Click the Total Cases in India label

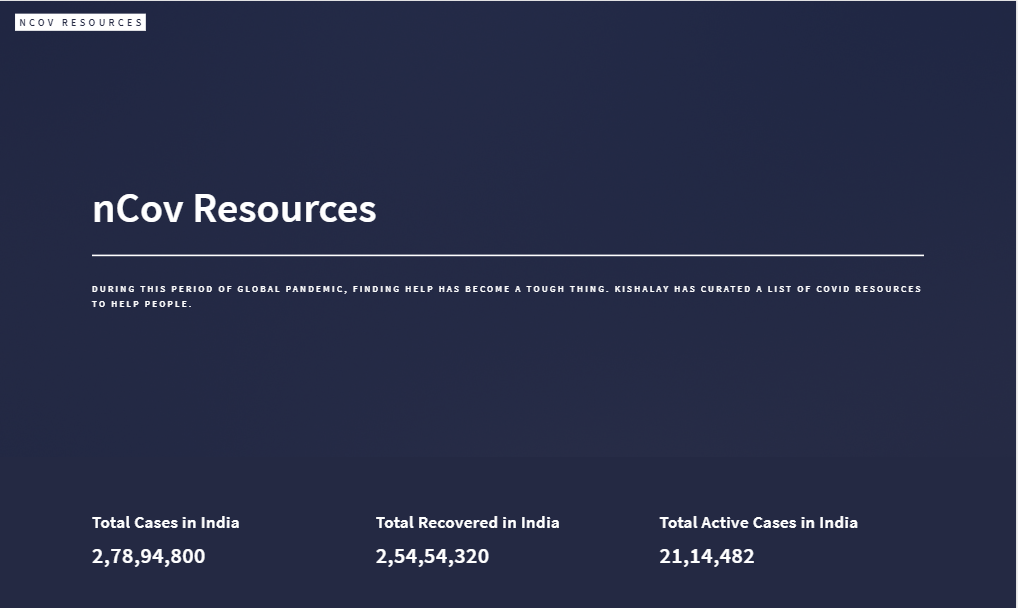(x=165, y=522)
